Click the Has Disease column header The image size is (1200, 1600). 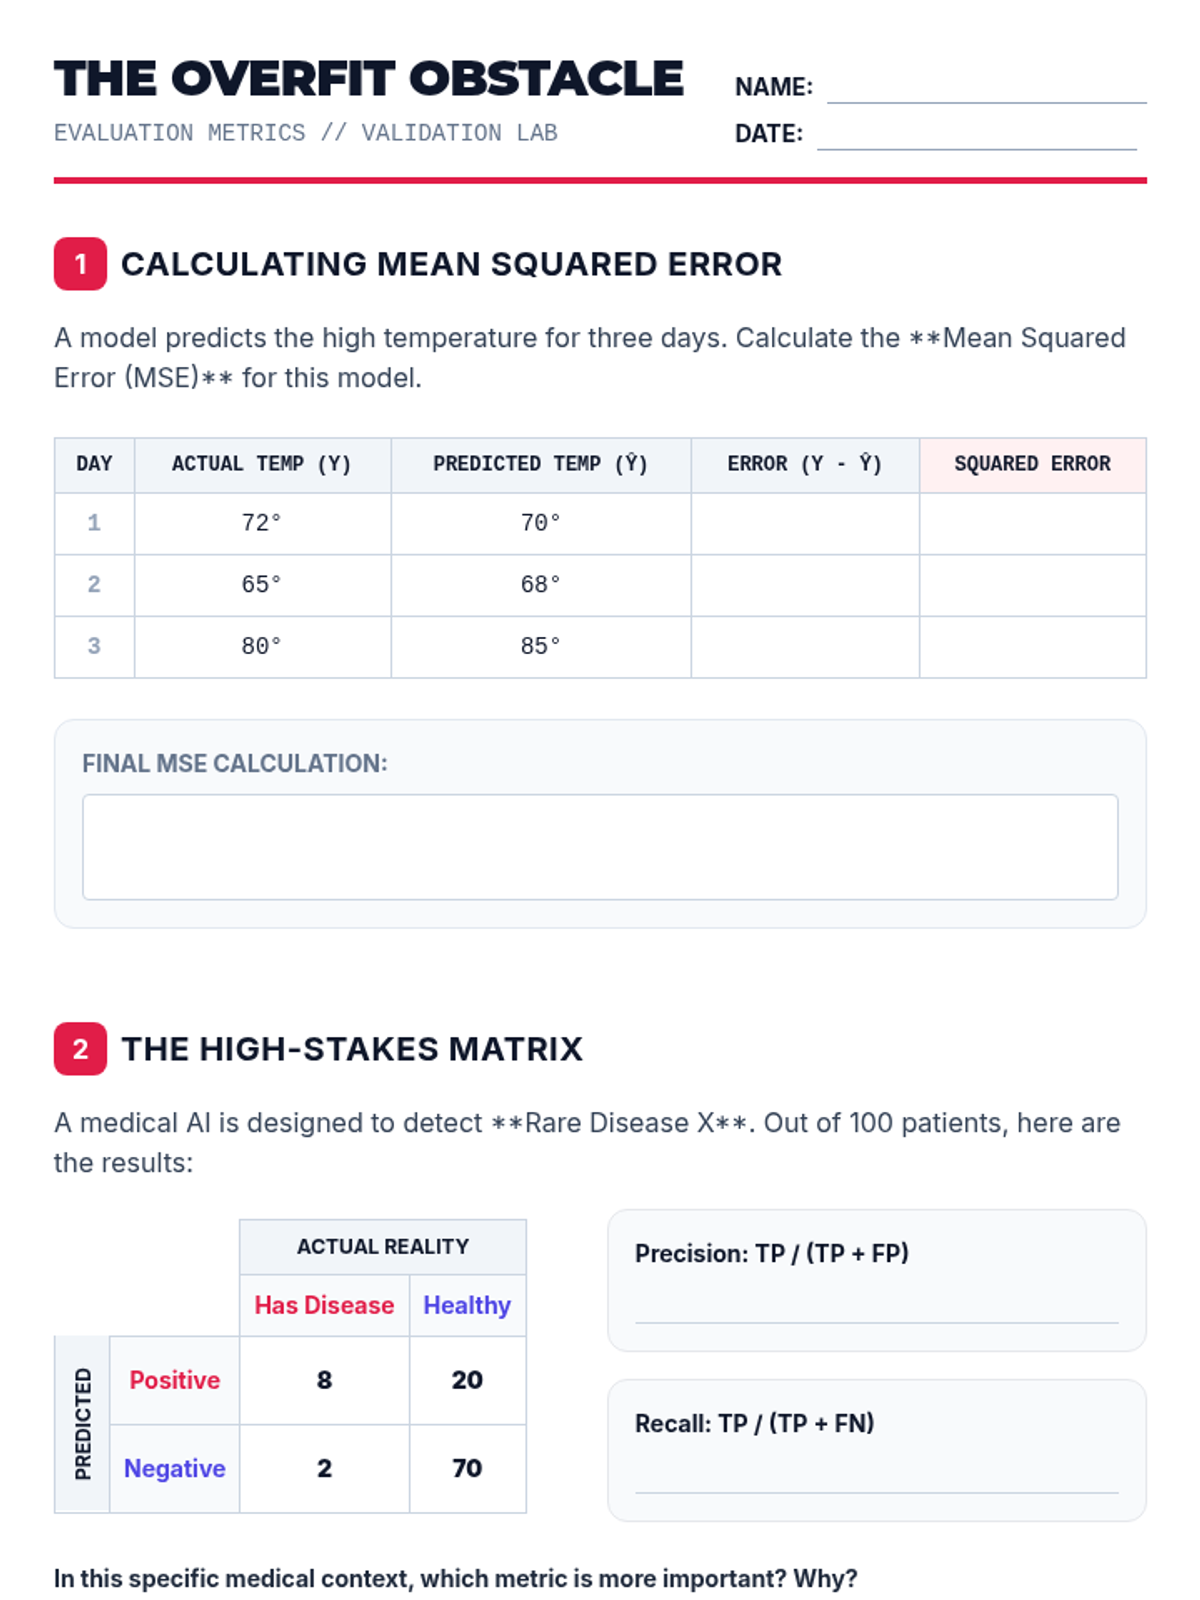(324, 1305)
